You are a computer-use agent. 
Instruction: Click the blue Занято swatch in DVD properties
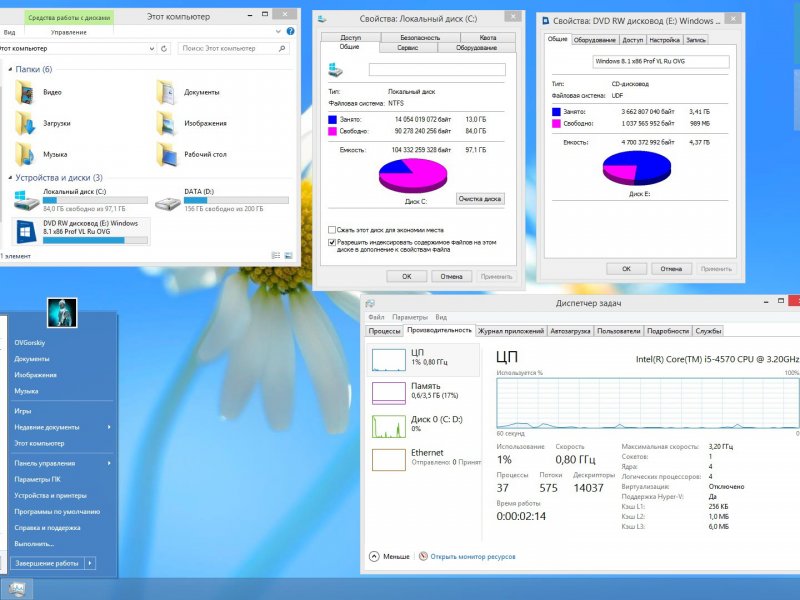[x=556, y=112]
